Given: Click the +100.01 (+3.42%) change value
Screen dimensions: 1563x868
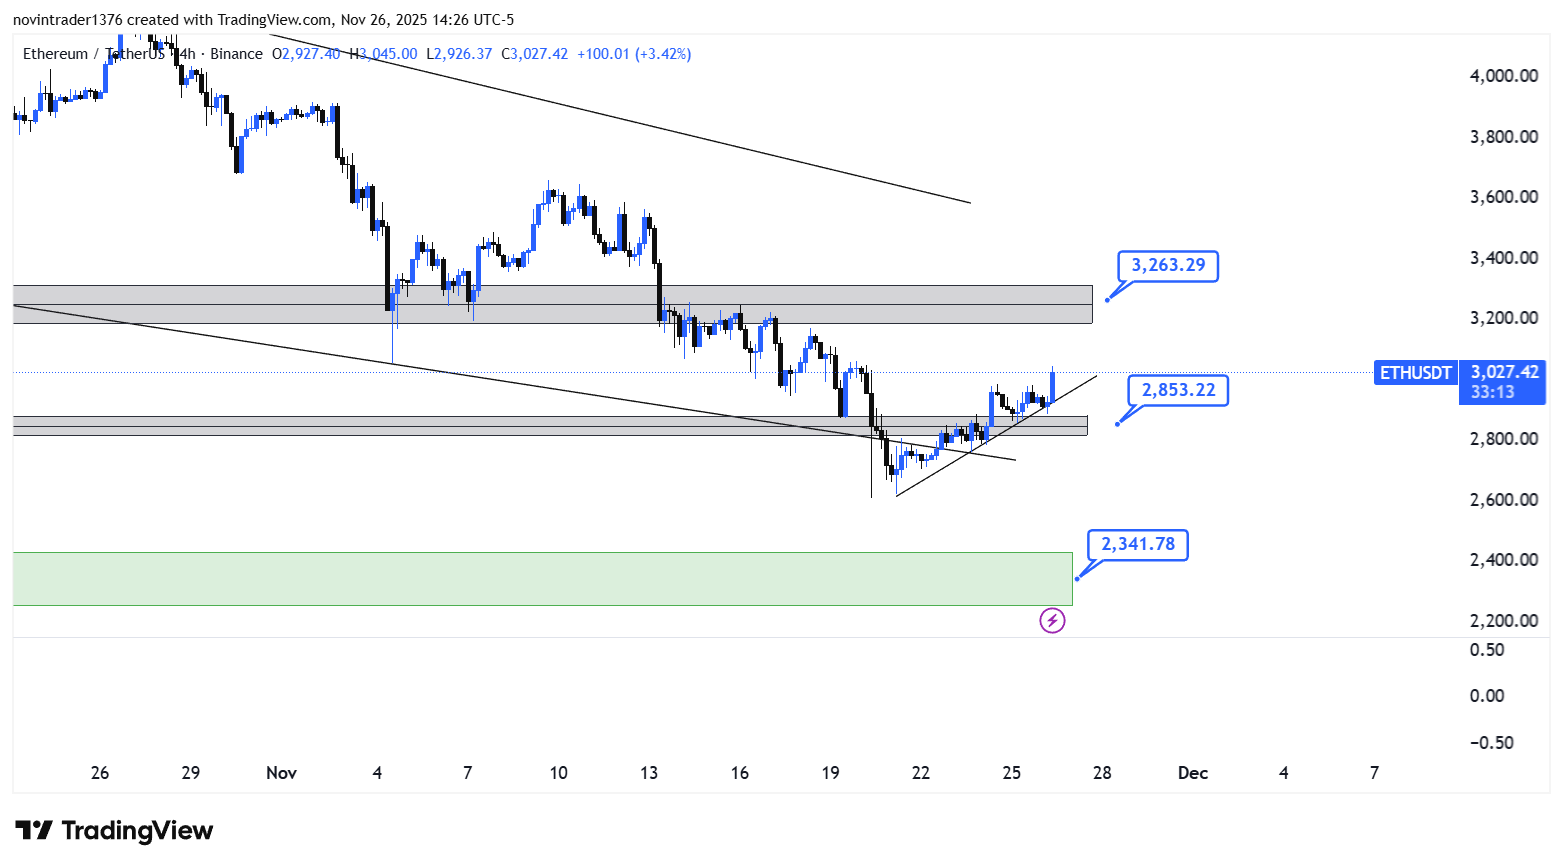Looking at the screenshot, I should pyautogui.click(x=634, y=54).
